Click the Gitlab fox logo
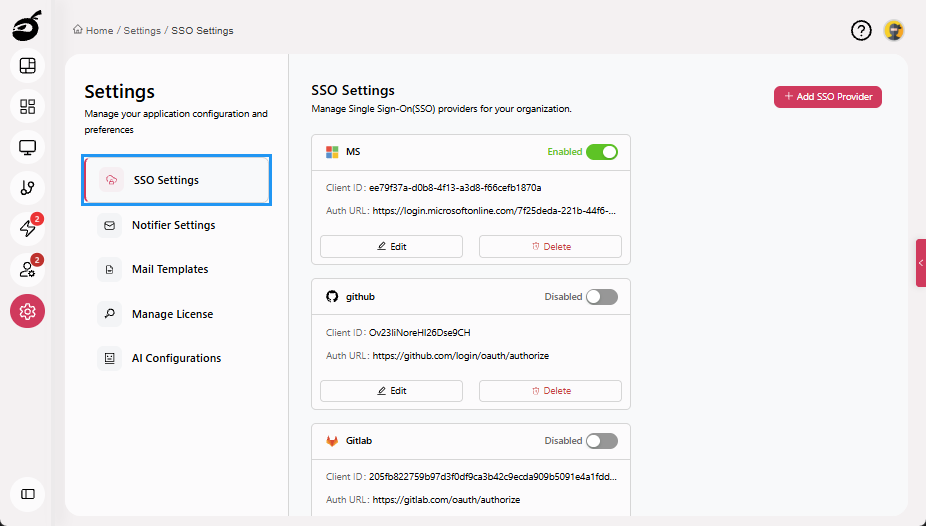This screenshot has height=526, width=926. pyautogui.click(x=332, y=441)
